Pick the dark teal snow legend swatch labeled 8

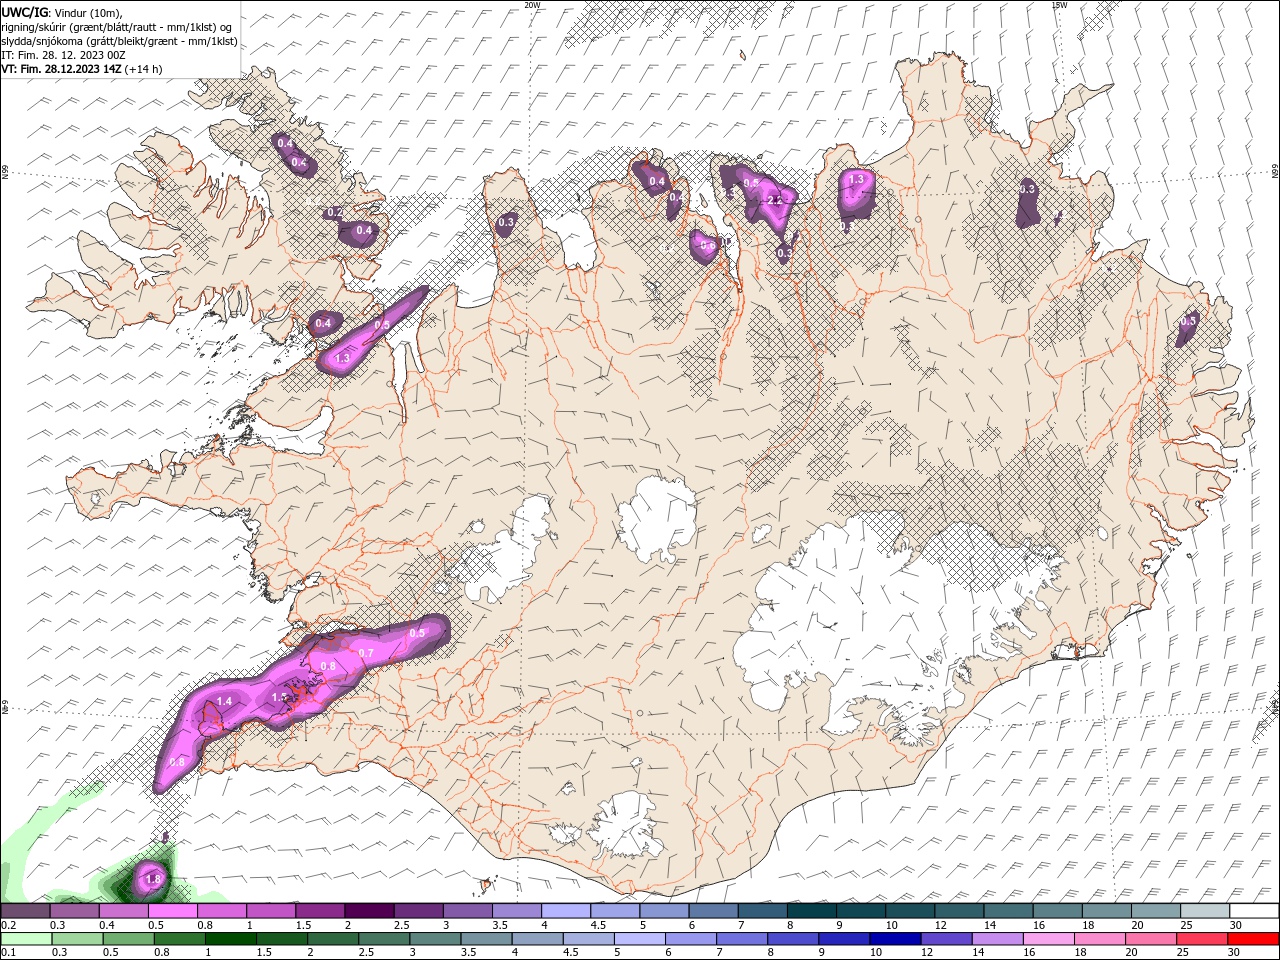(x=812, y=911)
